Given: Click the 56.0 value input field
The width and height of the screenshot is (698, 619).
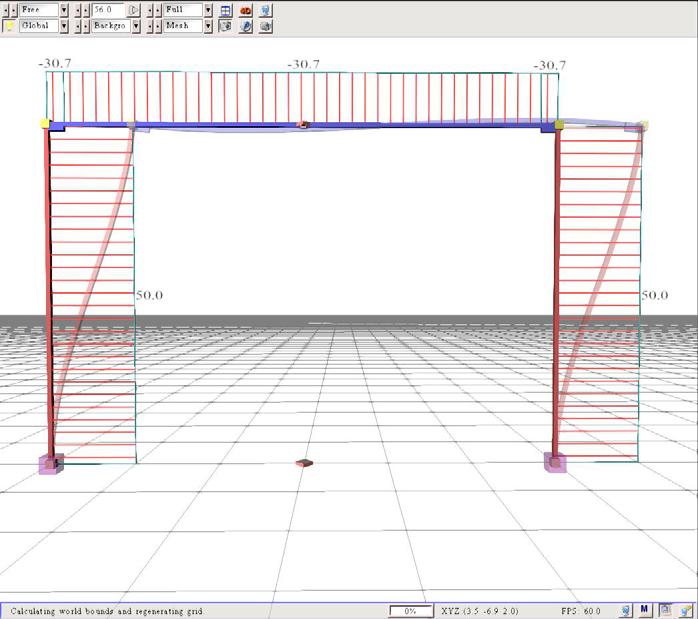Looking at the screenshot, I should 110,10.
